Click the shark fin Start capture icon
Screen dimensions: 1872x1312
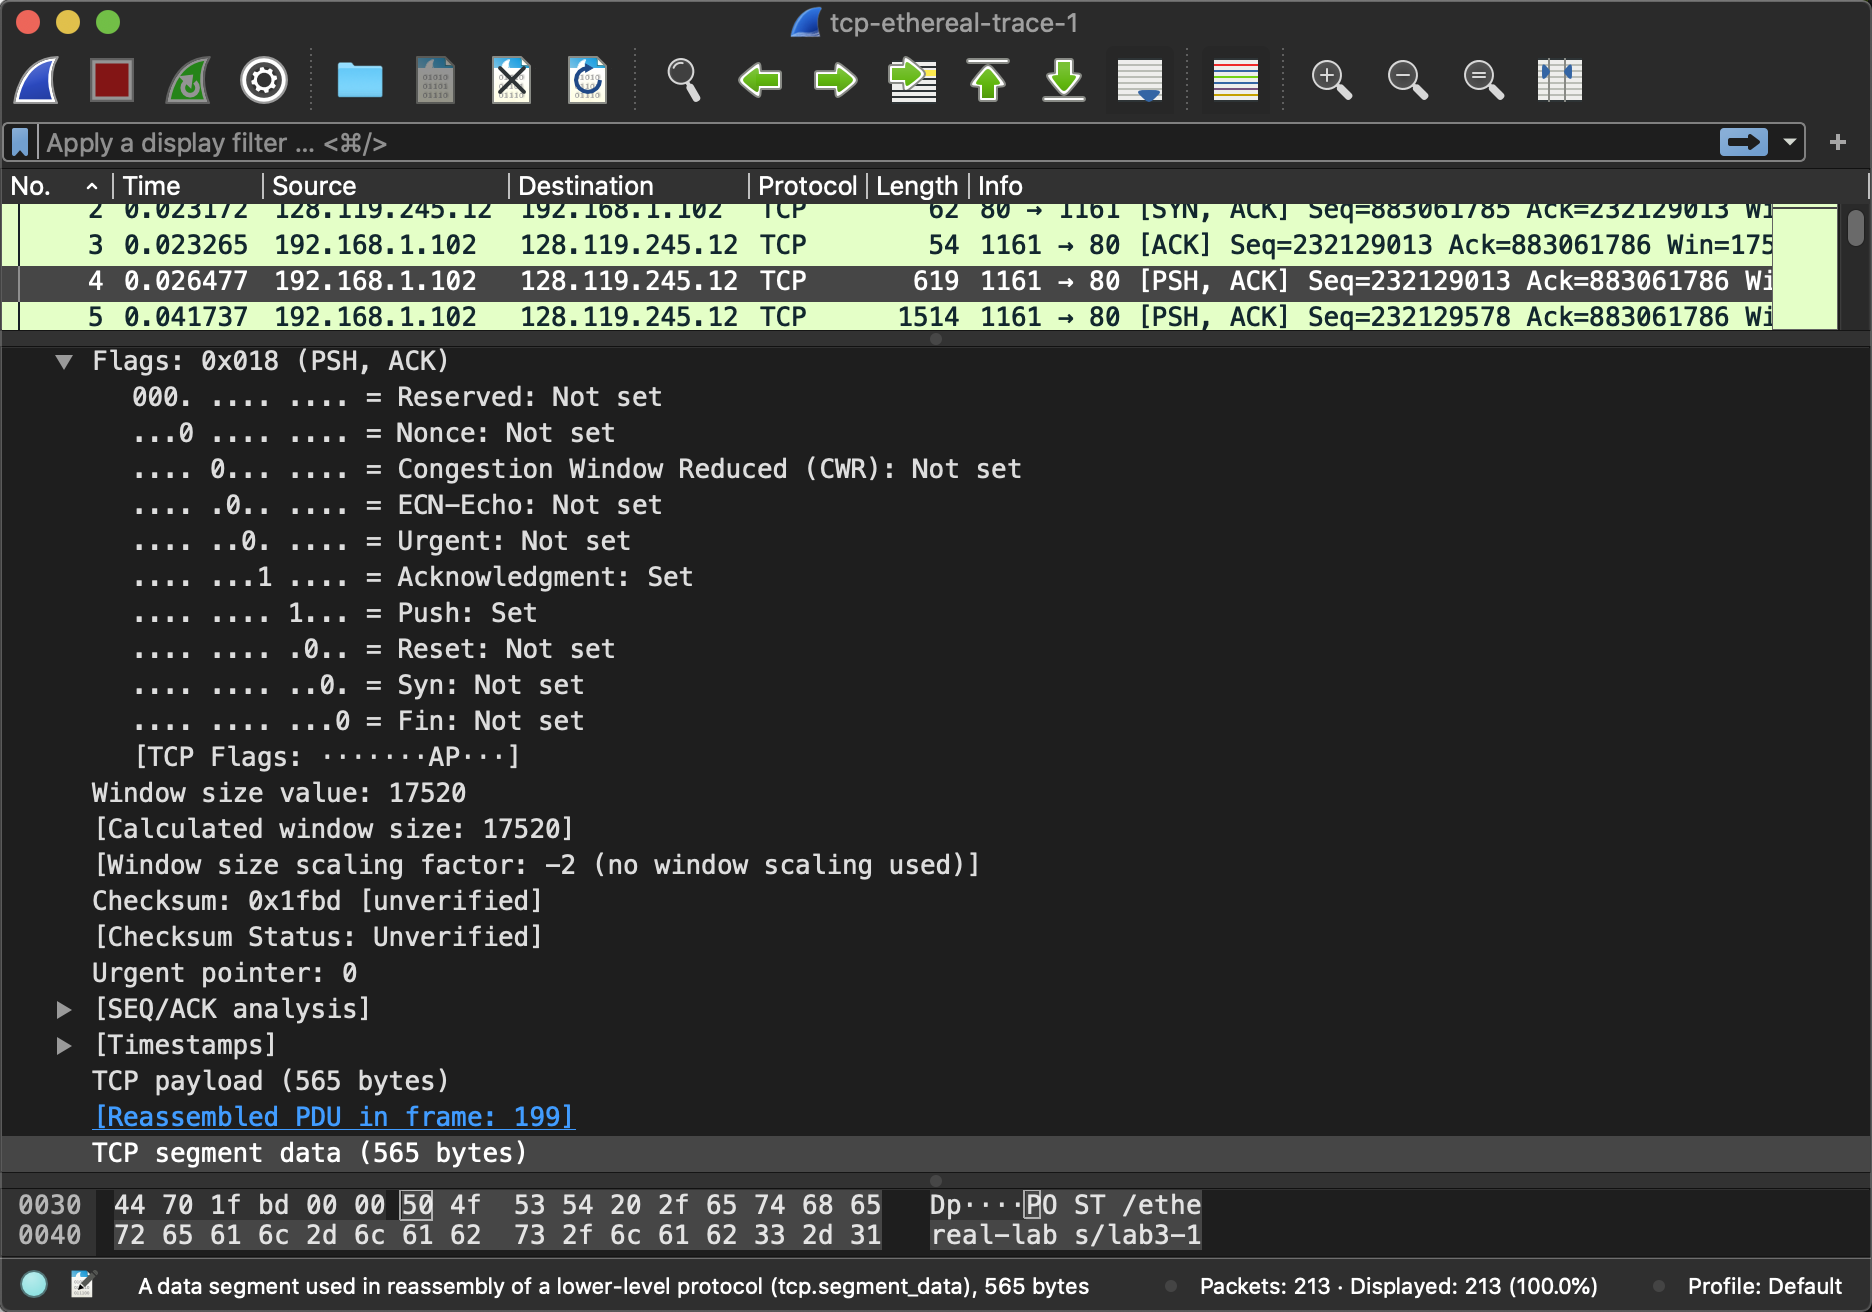tap(37, 80)
